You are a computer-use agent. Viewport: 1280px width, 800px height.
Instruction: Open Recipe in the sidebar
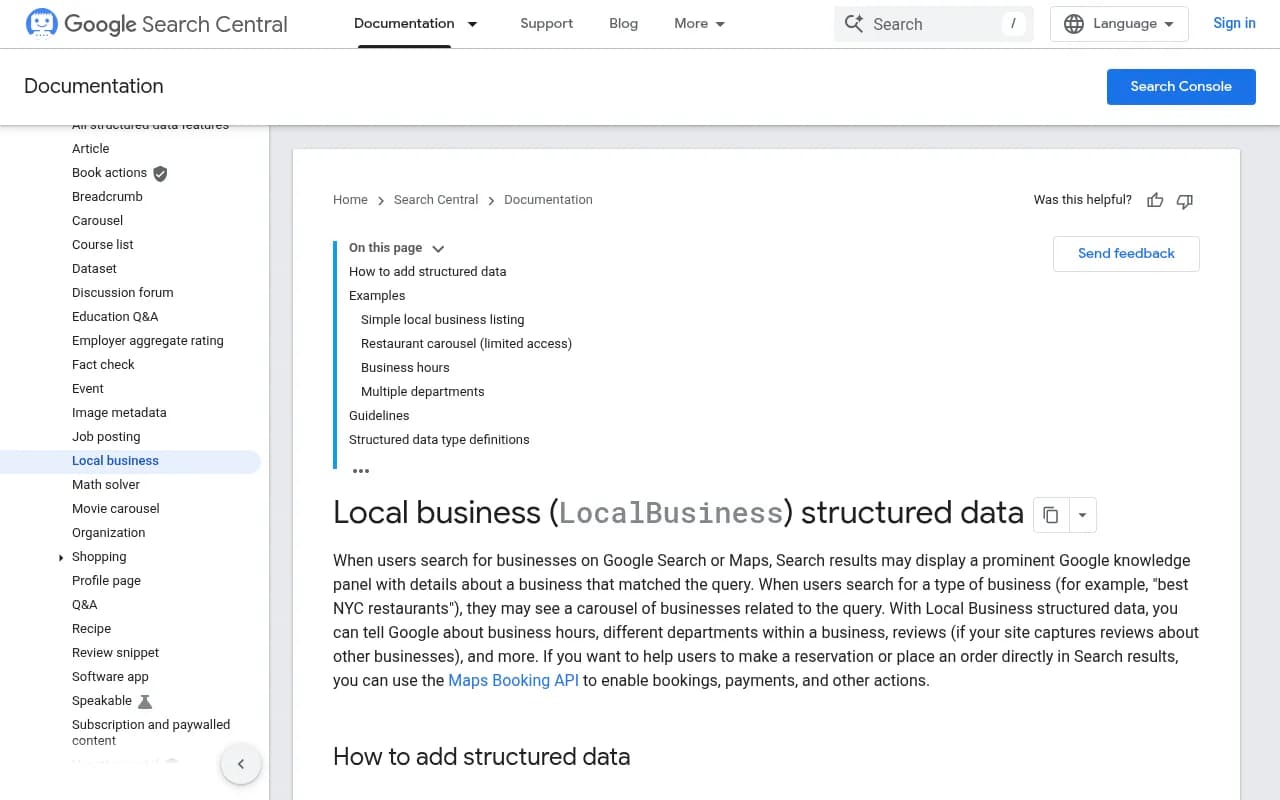point(91,629)
